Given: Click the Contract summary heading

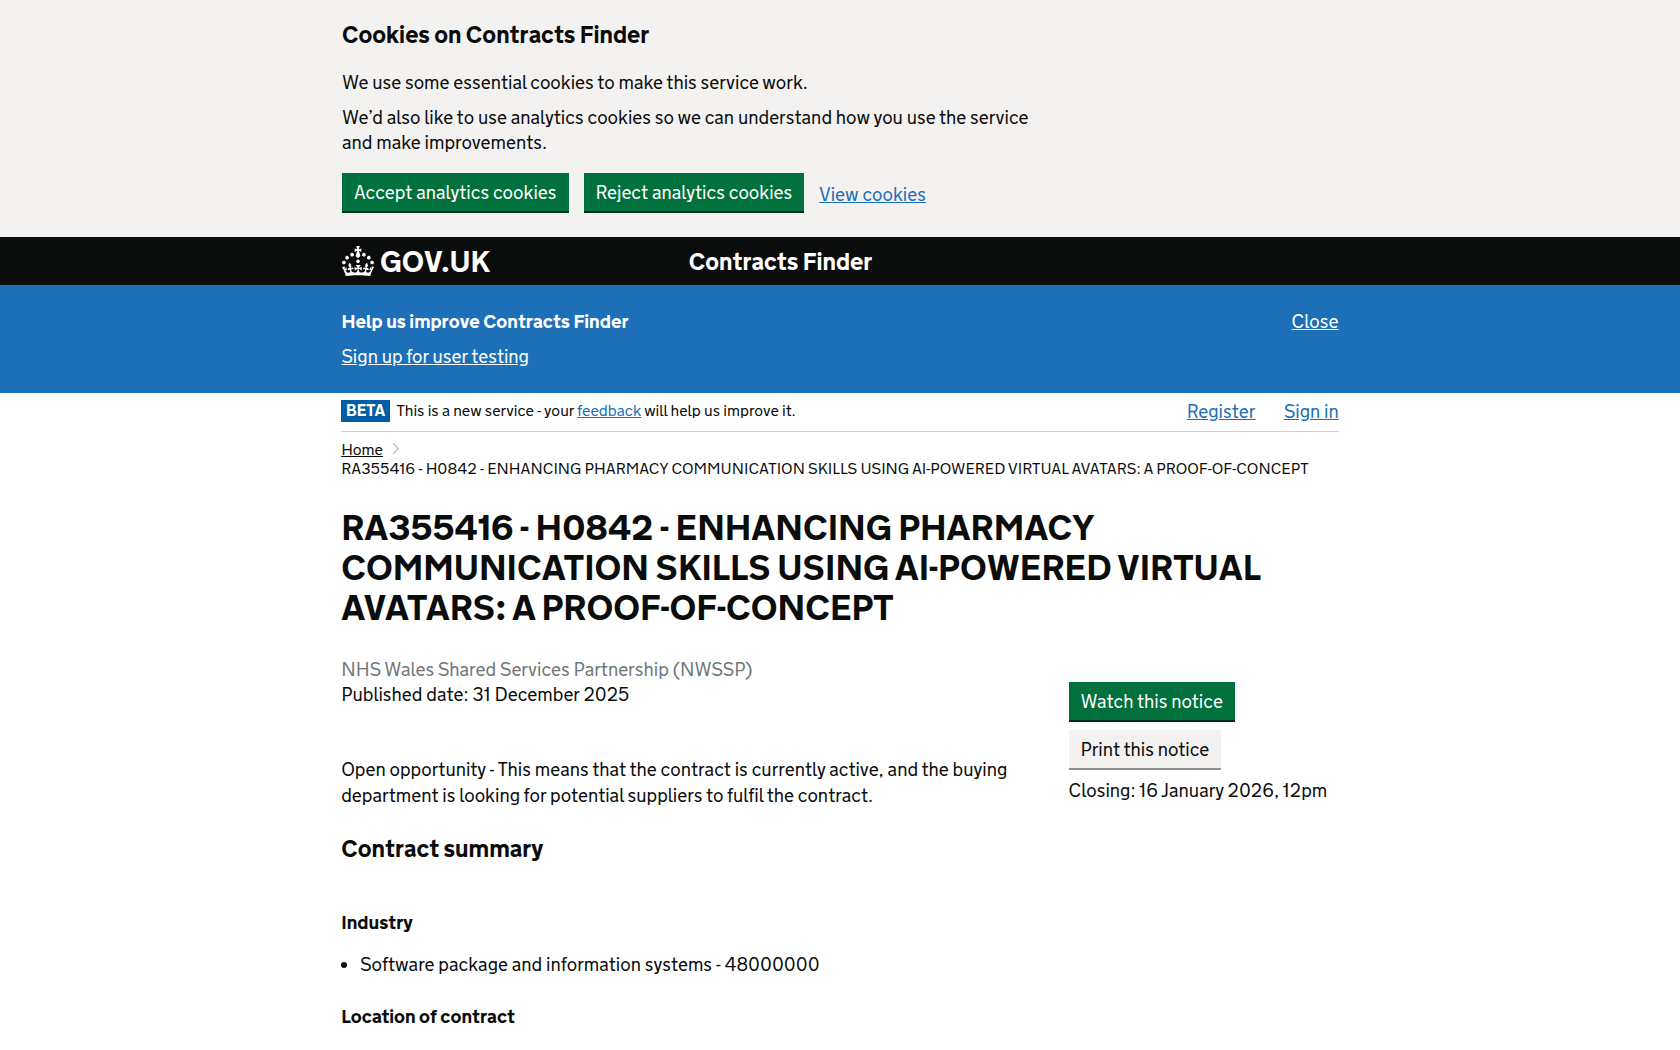Looking at the screenshot, I should [442, 849].
